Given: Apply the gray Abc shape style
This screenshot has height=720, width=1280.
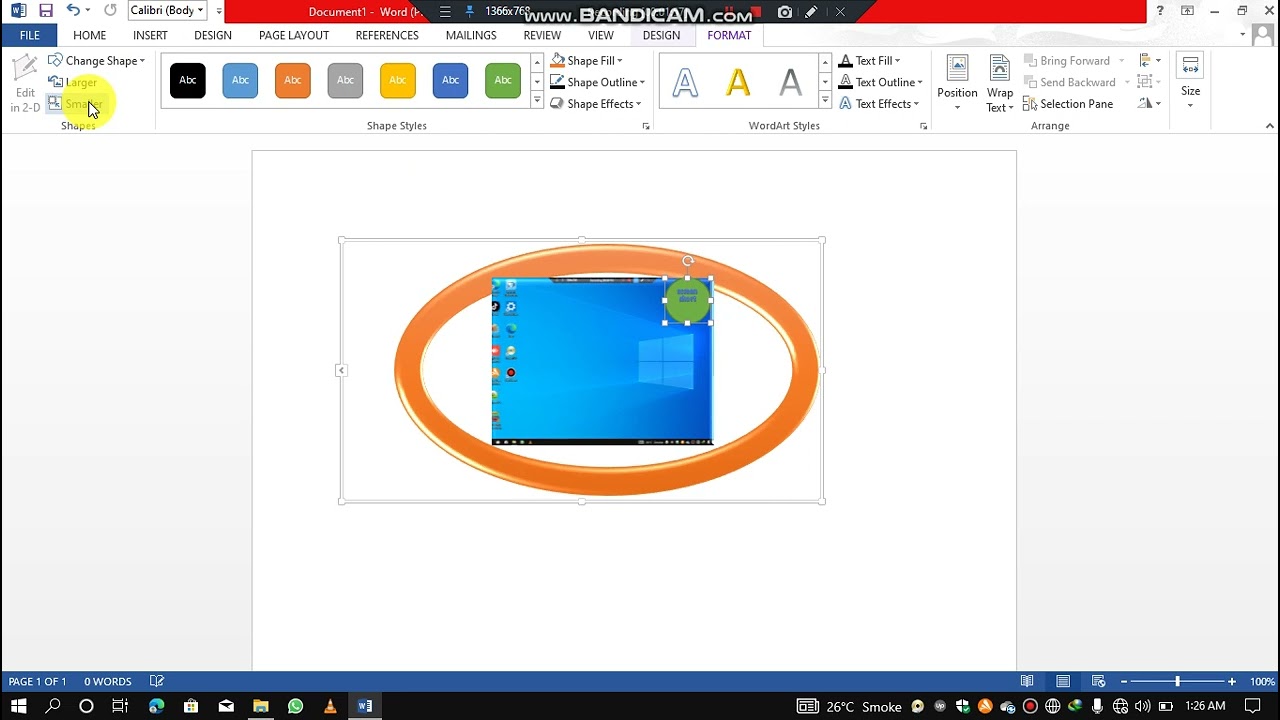Looking at the screenshot, I should tap(345, 80).
